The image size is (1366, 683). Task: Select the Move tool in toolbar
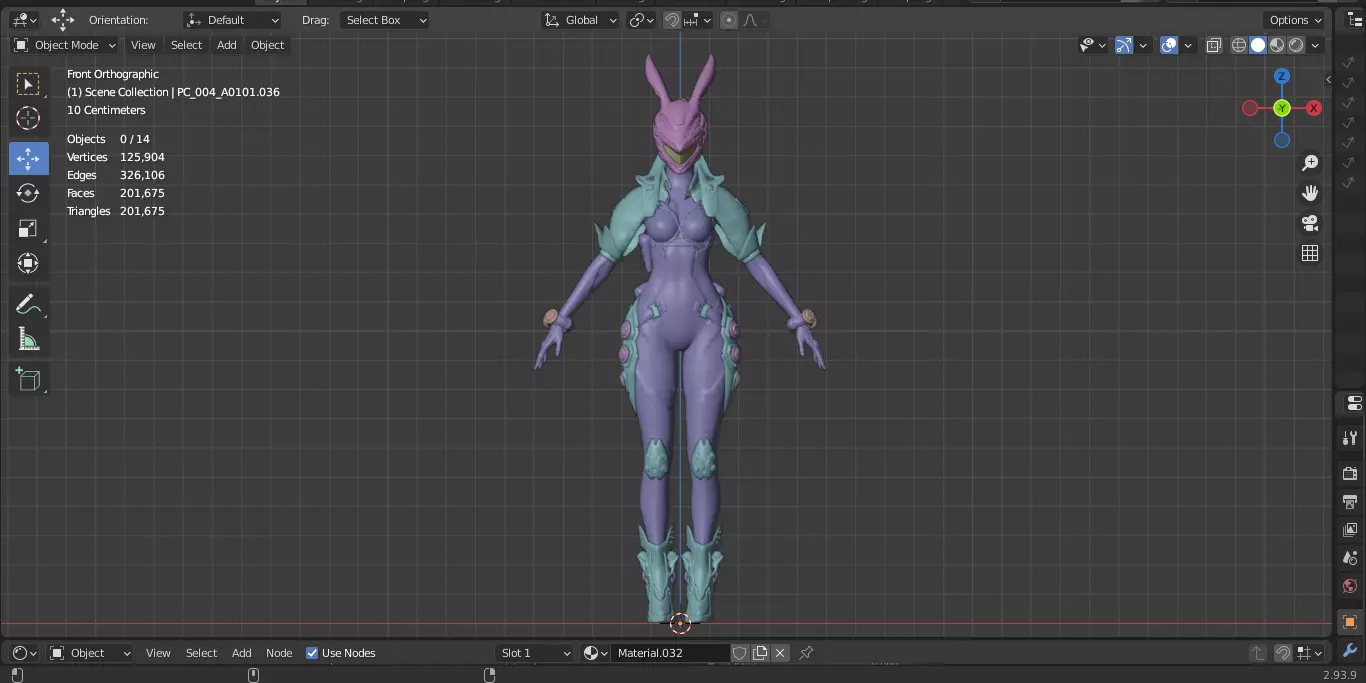[28, 158]
